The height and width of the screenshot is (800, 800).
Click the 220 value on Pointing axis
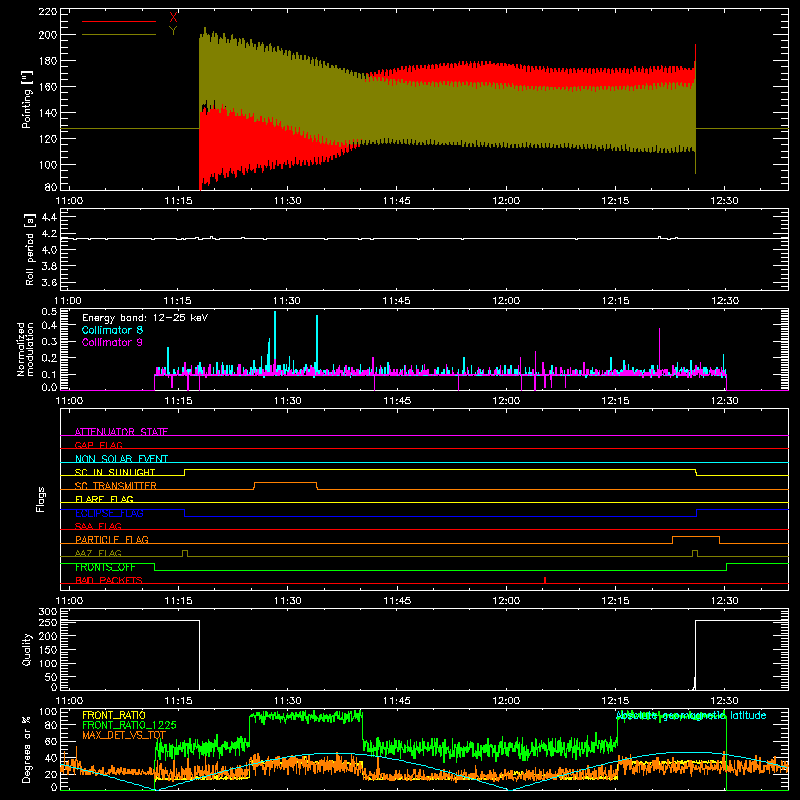(47, 11)
